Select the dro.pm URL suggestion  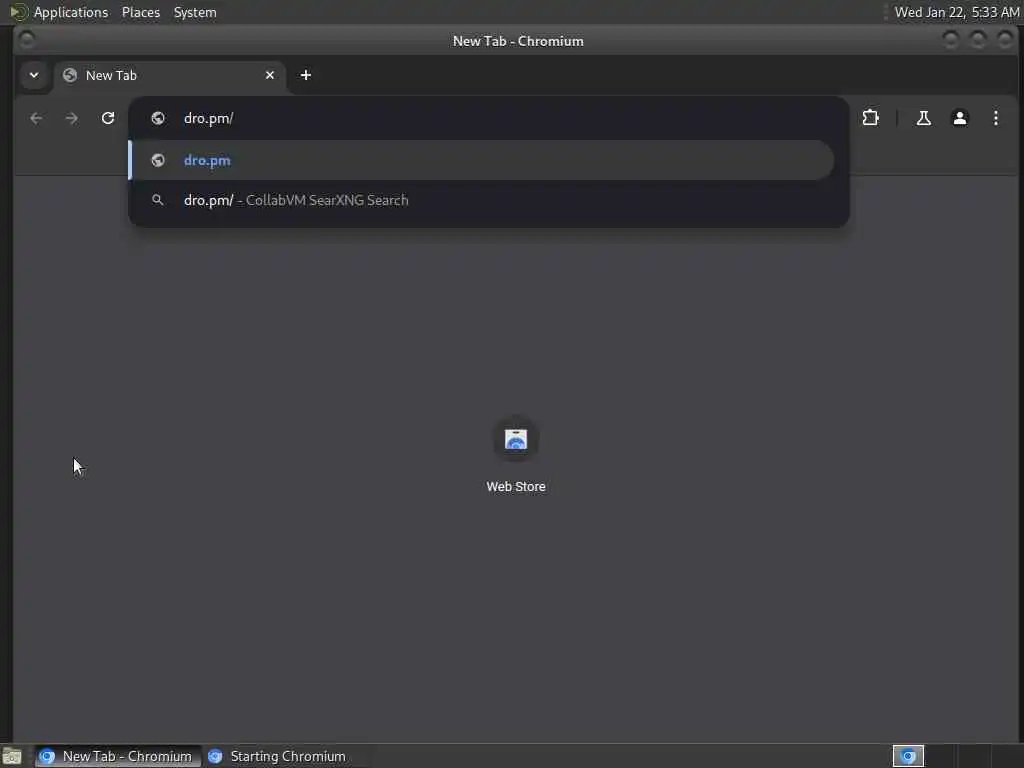click(481, 160)
